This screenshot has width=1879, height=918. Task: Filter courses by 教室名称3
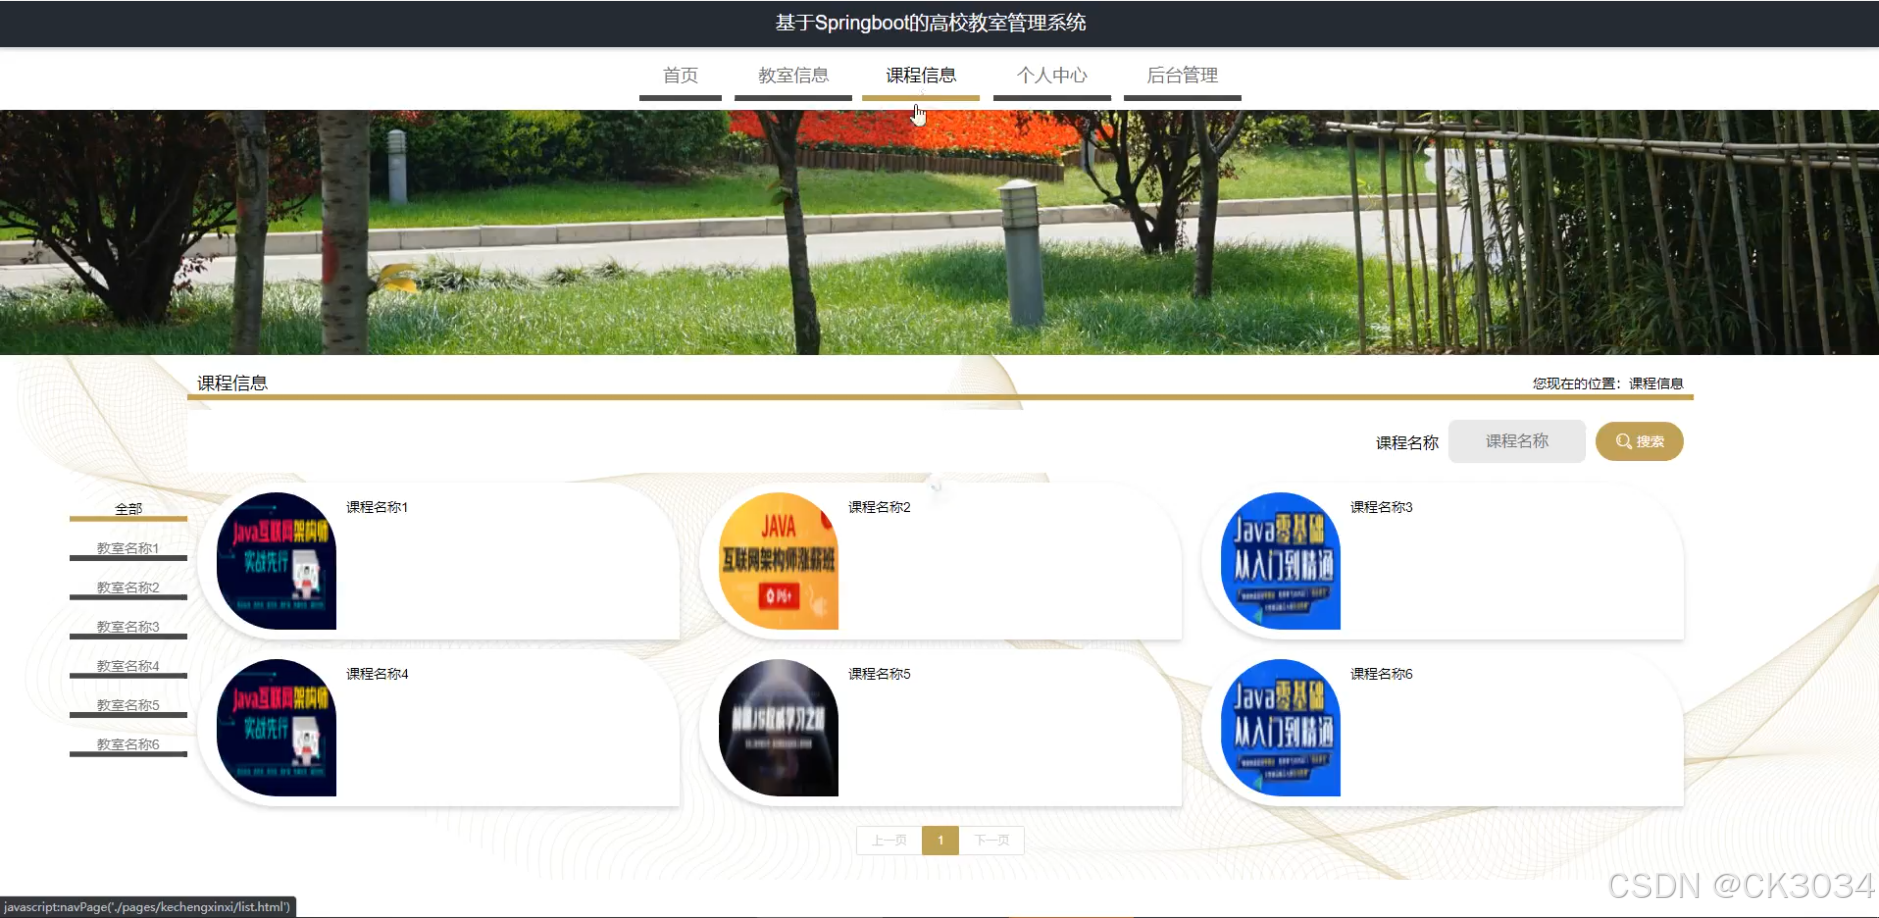[128, 625]
